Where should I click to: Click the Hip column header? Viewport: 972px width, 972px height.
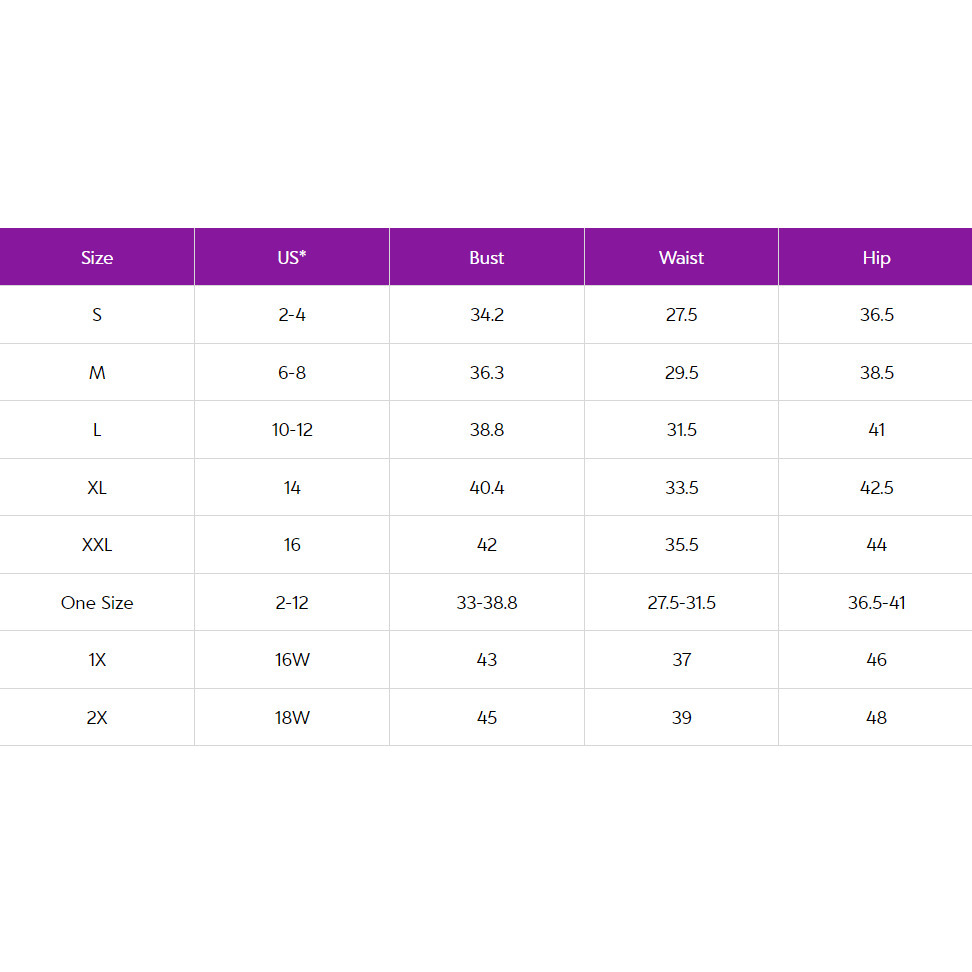click(876, 257)
